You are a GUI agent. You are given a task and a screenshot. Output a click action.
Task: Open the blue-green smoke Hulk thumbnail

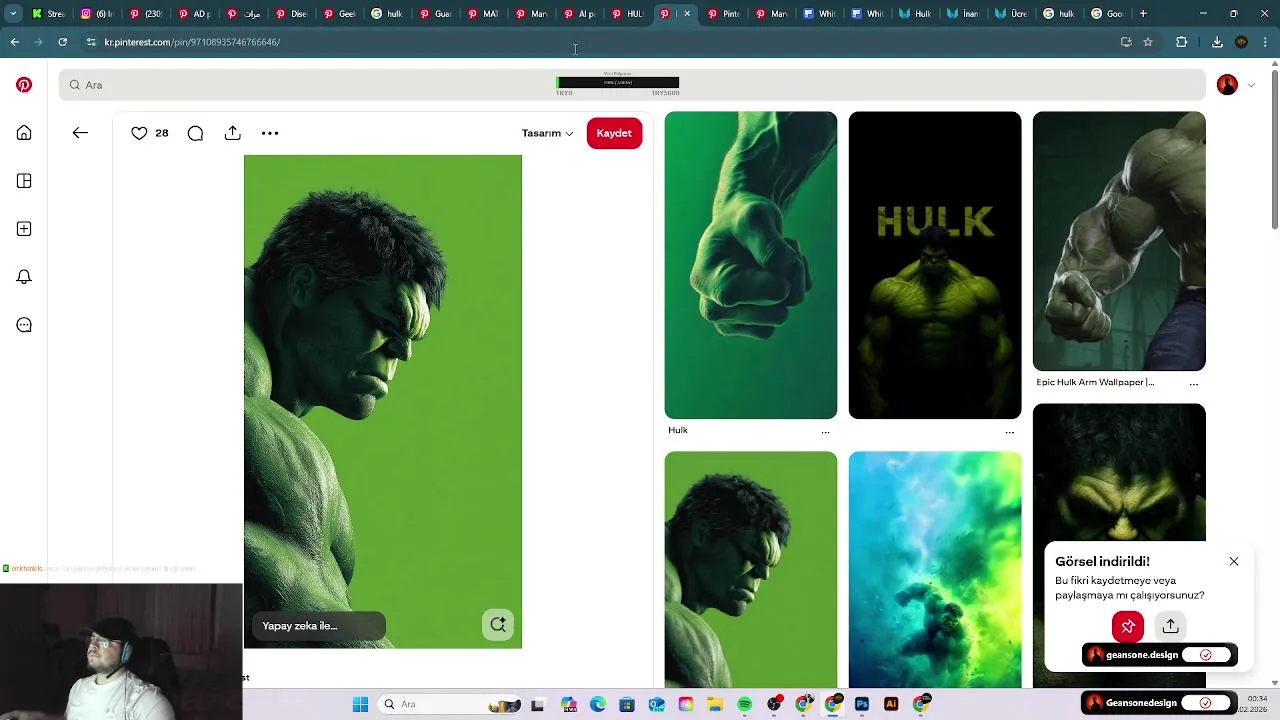pyautogui.click(x=935, y=570)
